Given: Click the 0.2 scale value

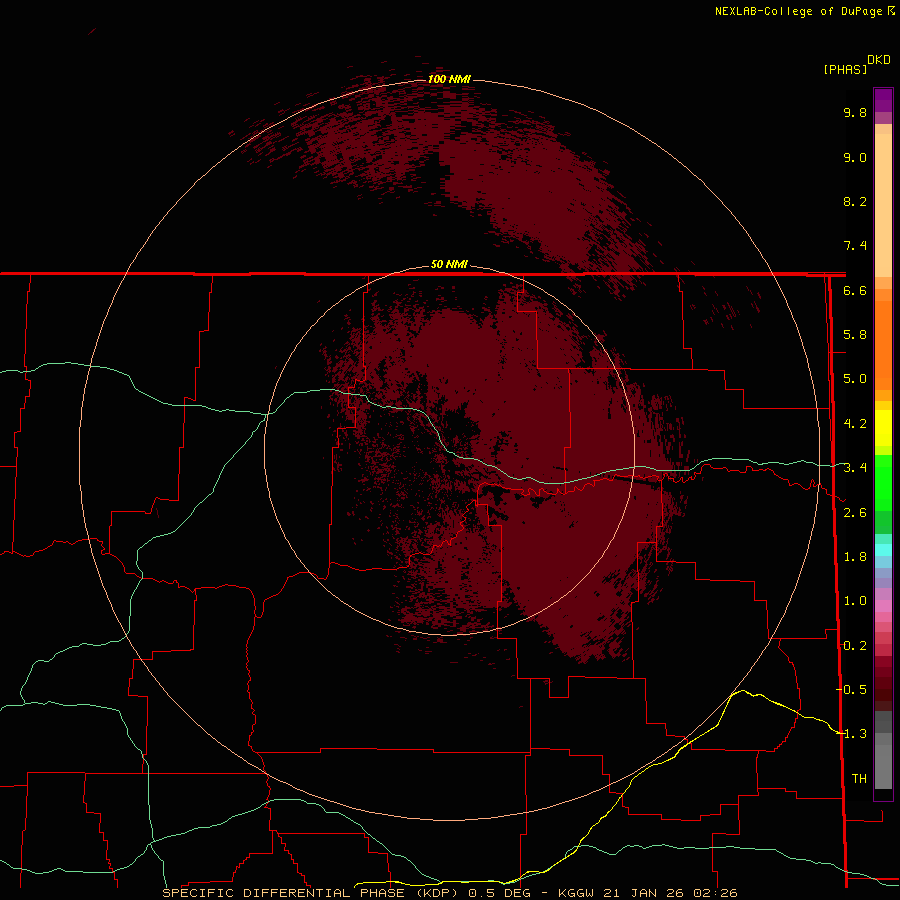Looking at the screenshot, I should point(855,646).
